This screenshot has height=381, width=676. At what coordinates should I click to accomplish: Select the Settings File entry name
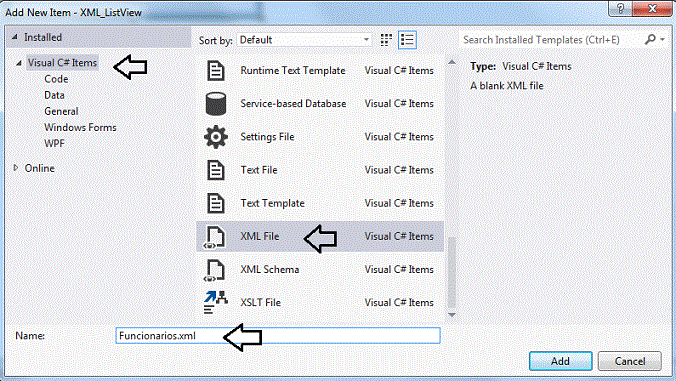click(267, 137)
